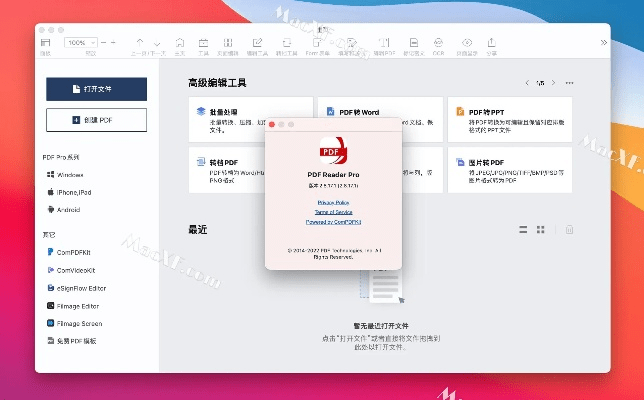Open the Powered by ComPDFKit link
The image size is (644, 400).
(334, 222)
